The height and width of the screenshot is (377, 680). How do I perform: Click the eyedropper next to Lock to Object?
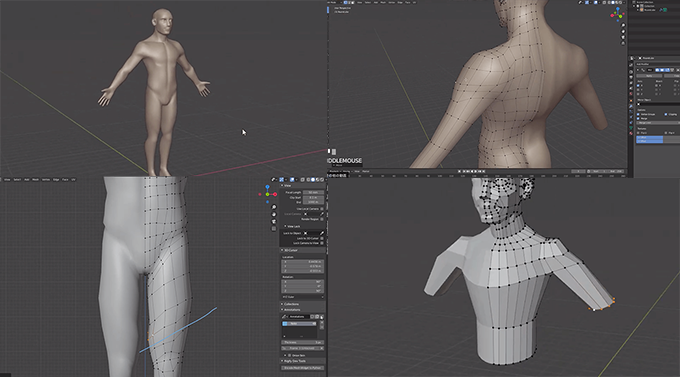[322, 233]
